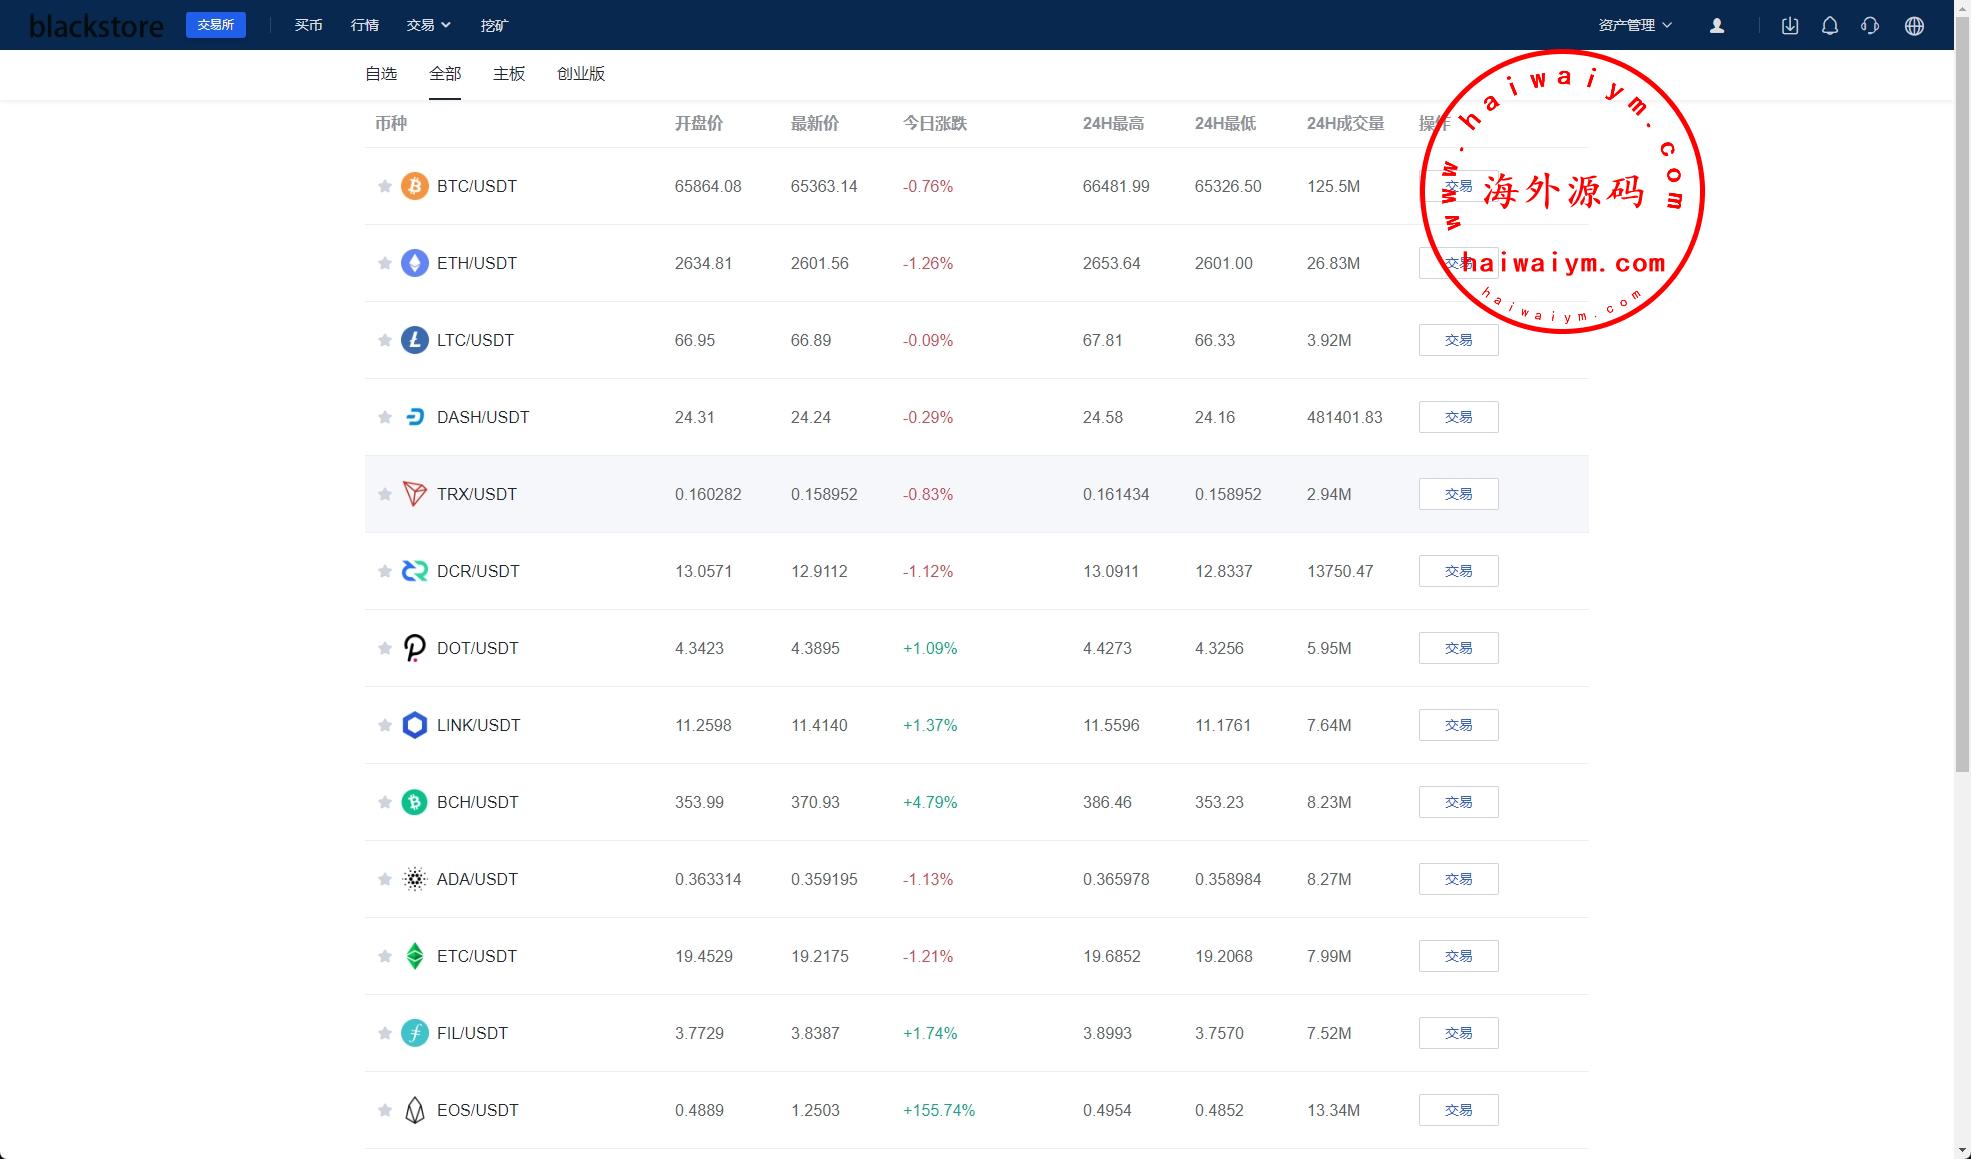Toggle favorite star for DOT/USDT
Viewport: 1971px width, 1159px height.
(384, 648)
